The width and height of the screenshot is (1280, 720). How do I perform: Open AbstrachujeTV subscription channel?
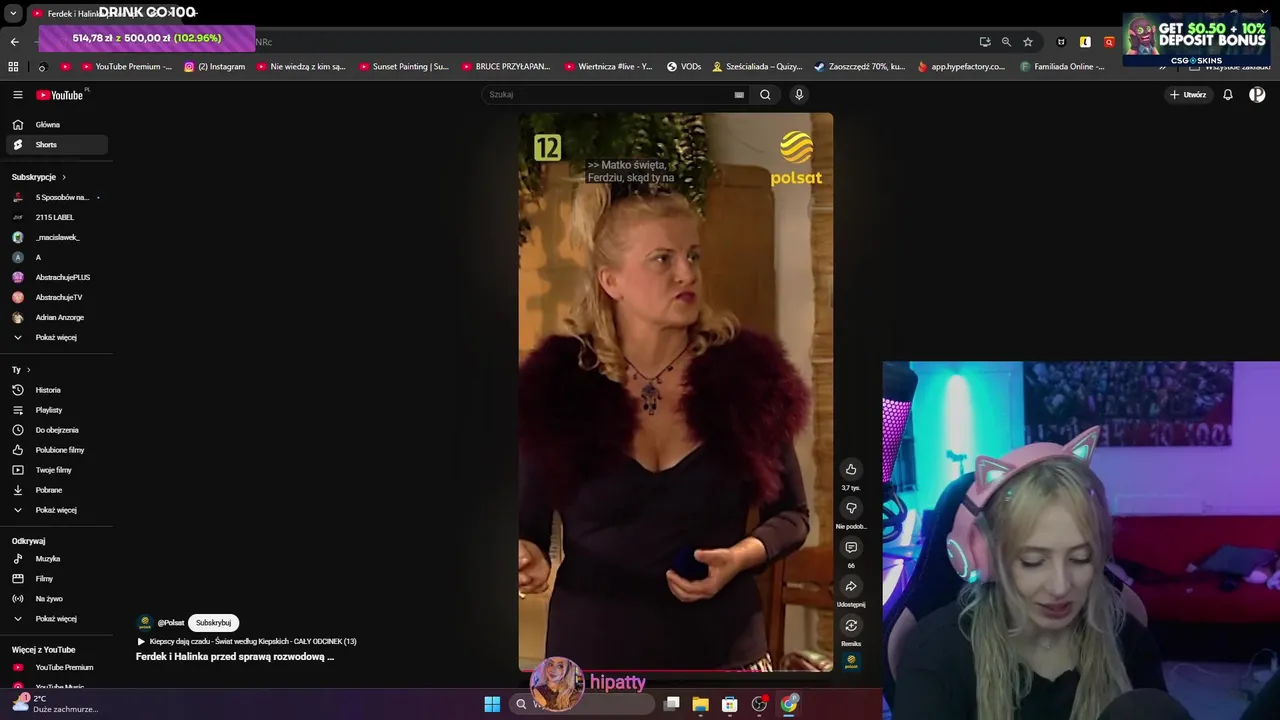[x=56, y=297]
